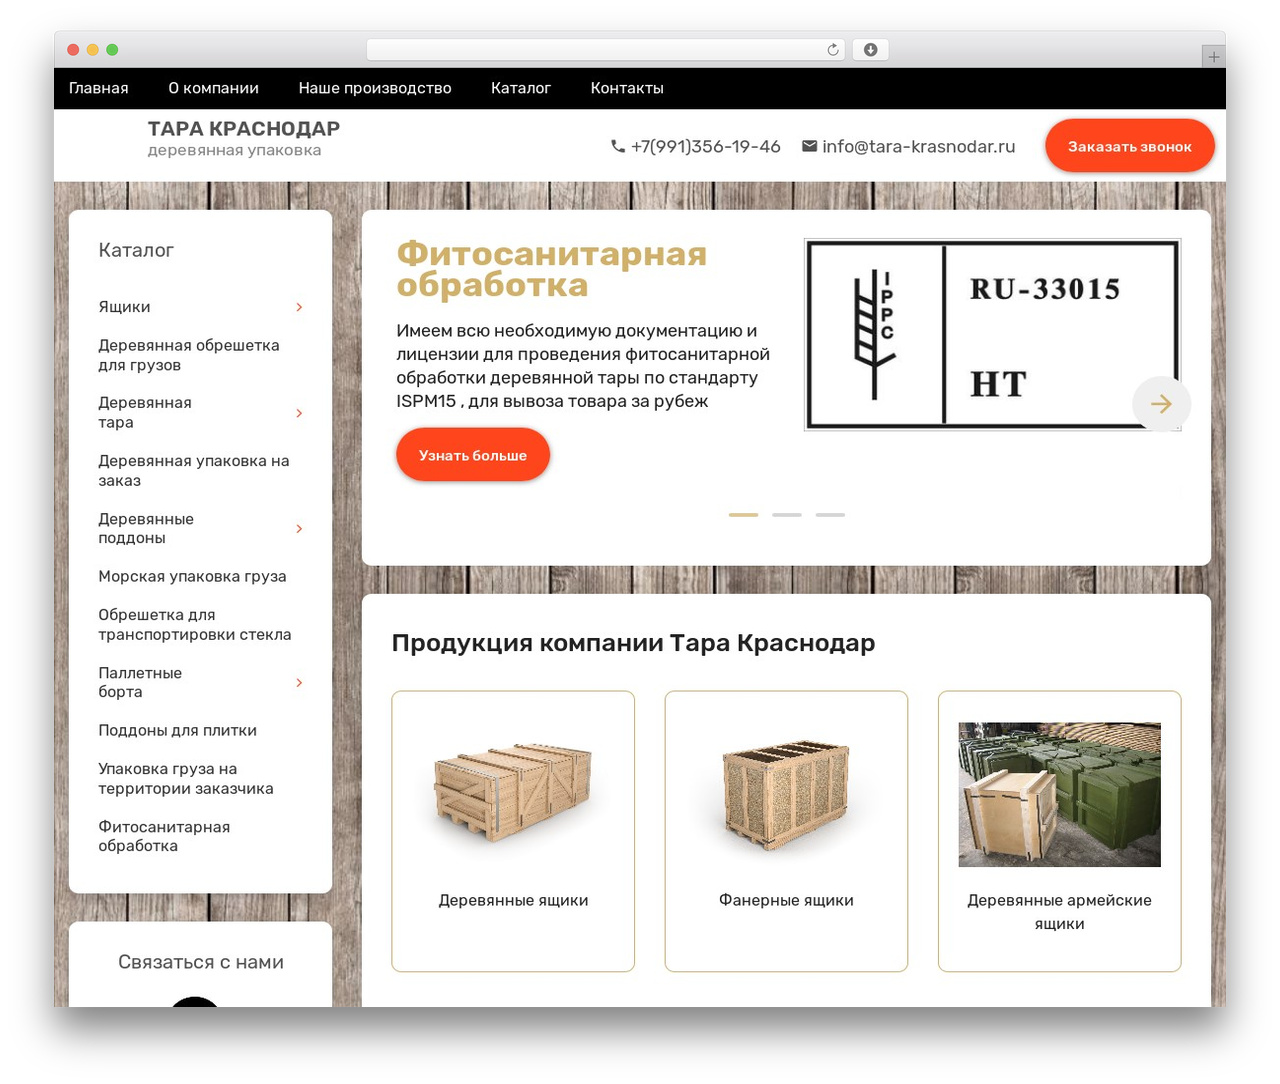Open a new browser tab with plus
This screenshot has width=1280, height=1084.
[x=1213, y=57]
